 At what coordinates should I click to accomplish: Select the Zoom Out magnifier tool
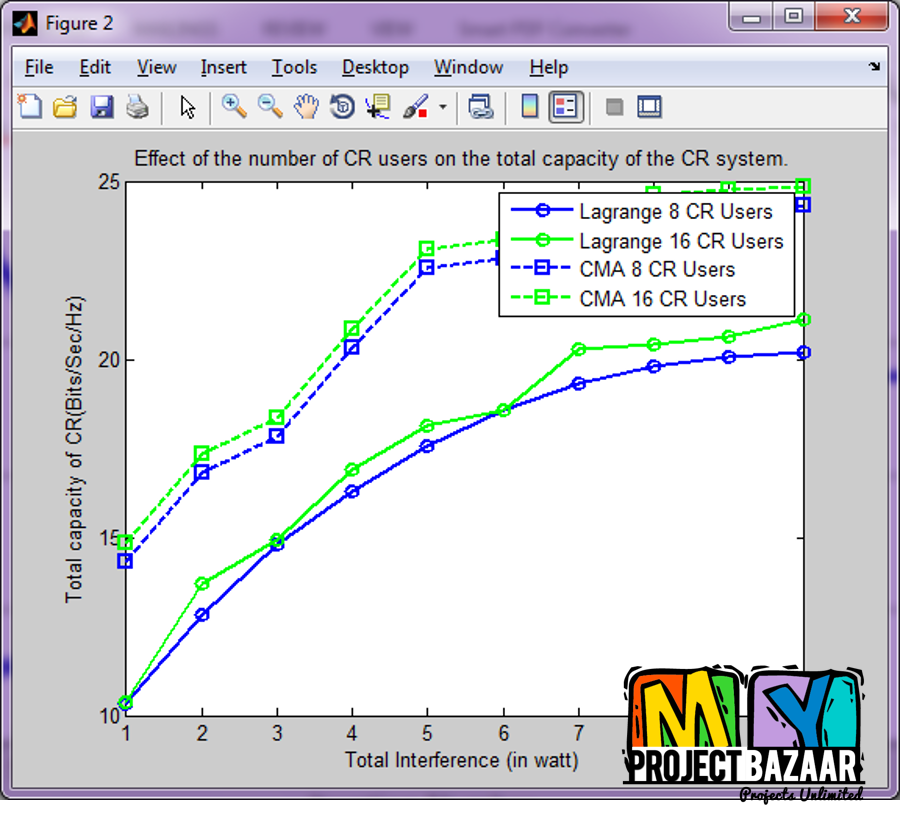270,107
